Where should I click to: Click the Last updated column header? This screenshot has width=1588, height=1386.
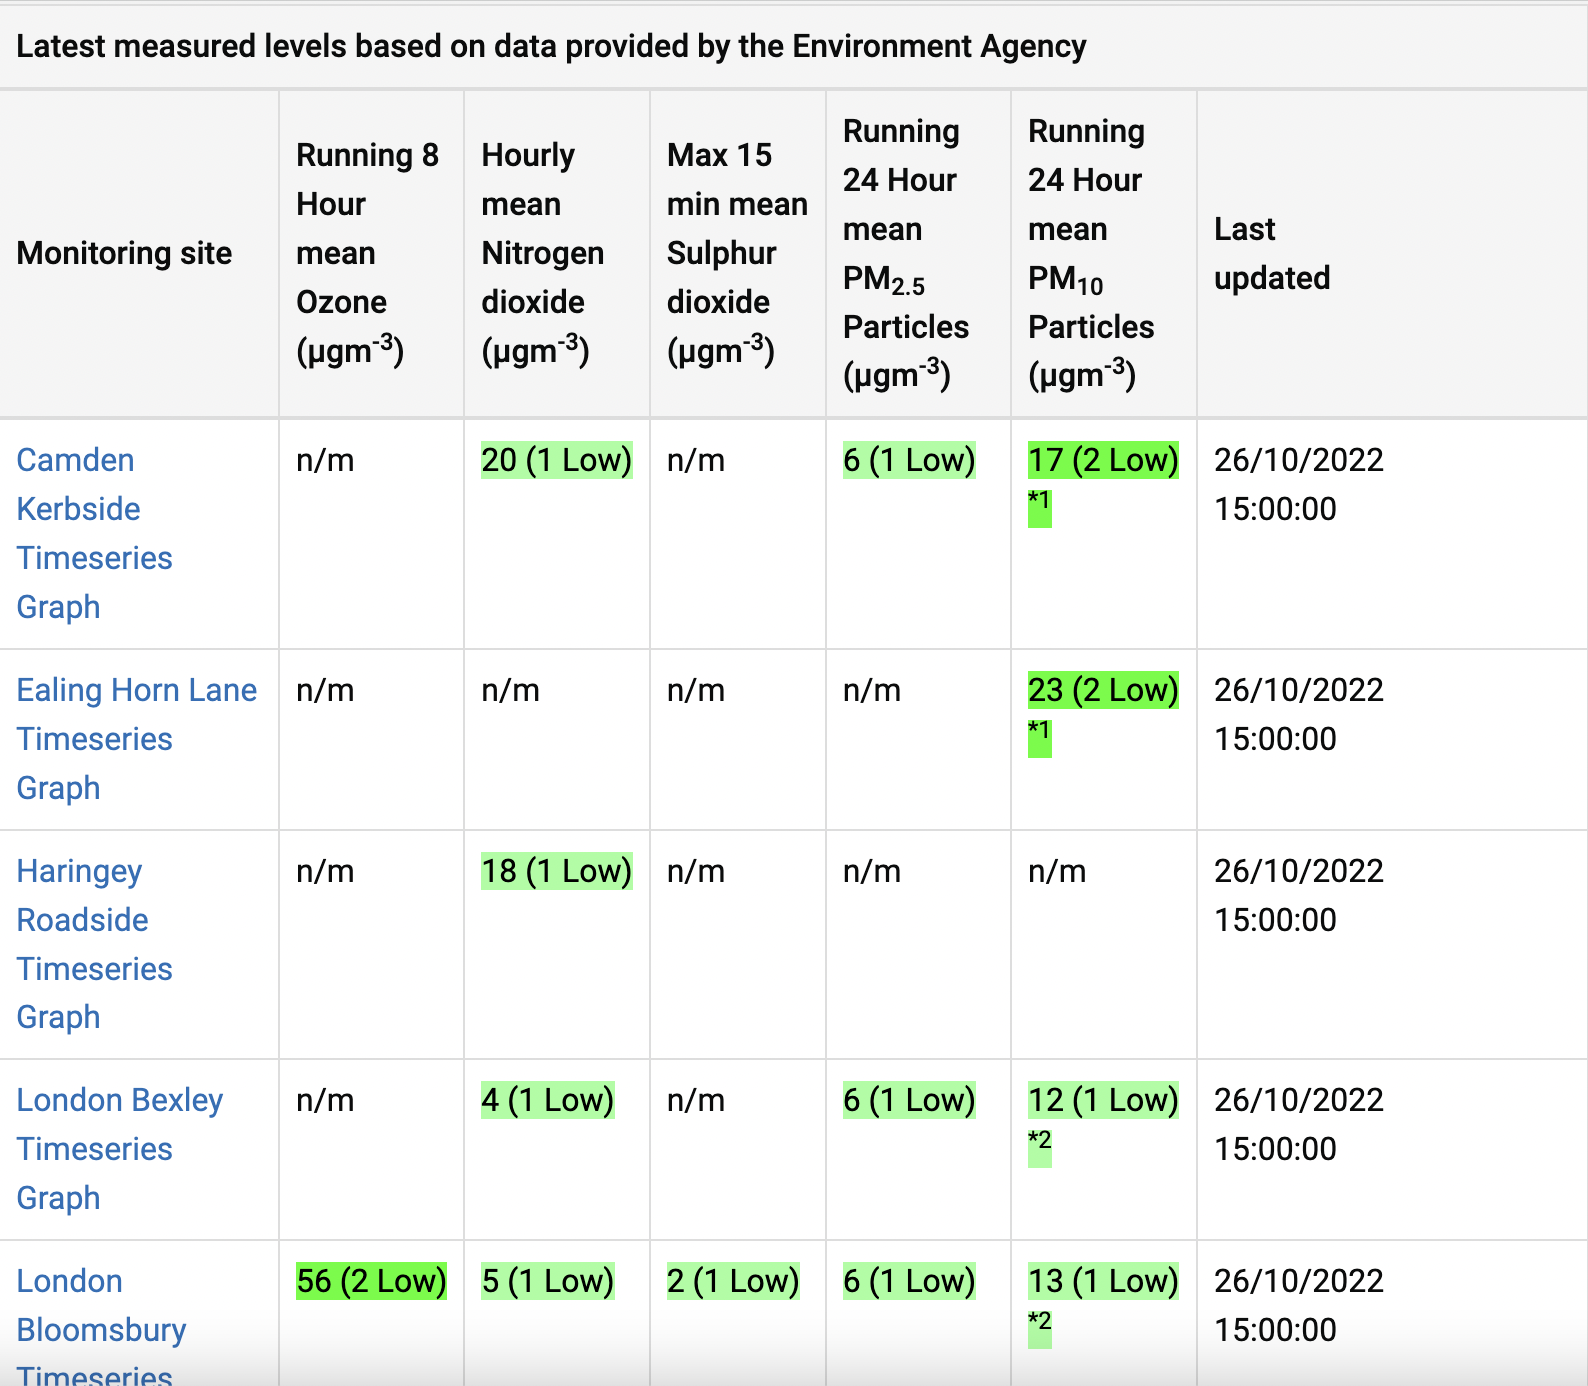point(1271,253)
